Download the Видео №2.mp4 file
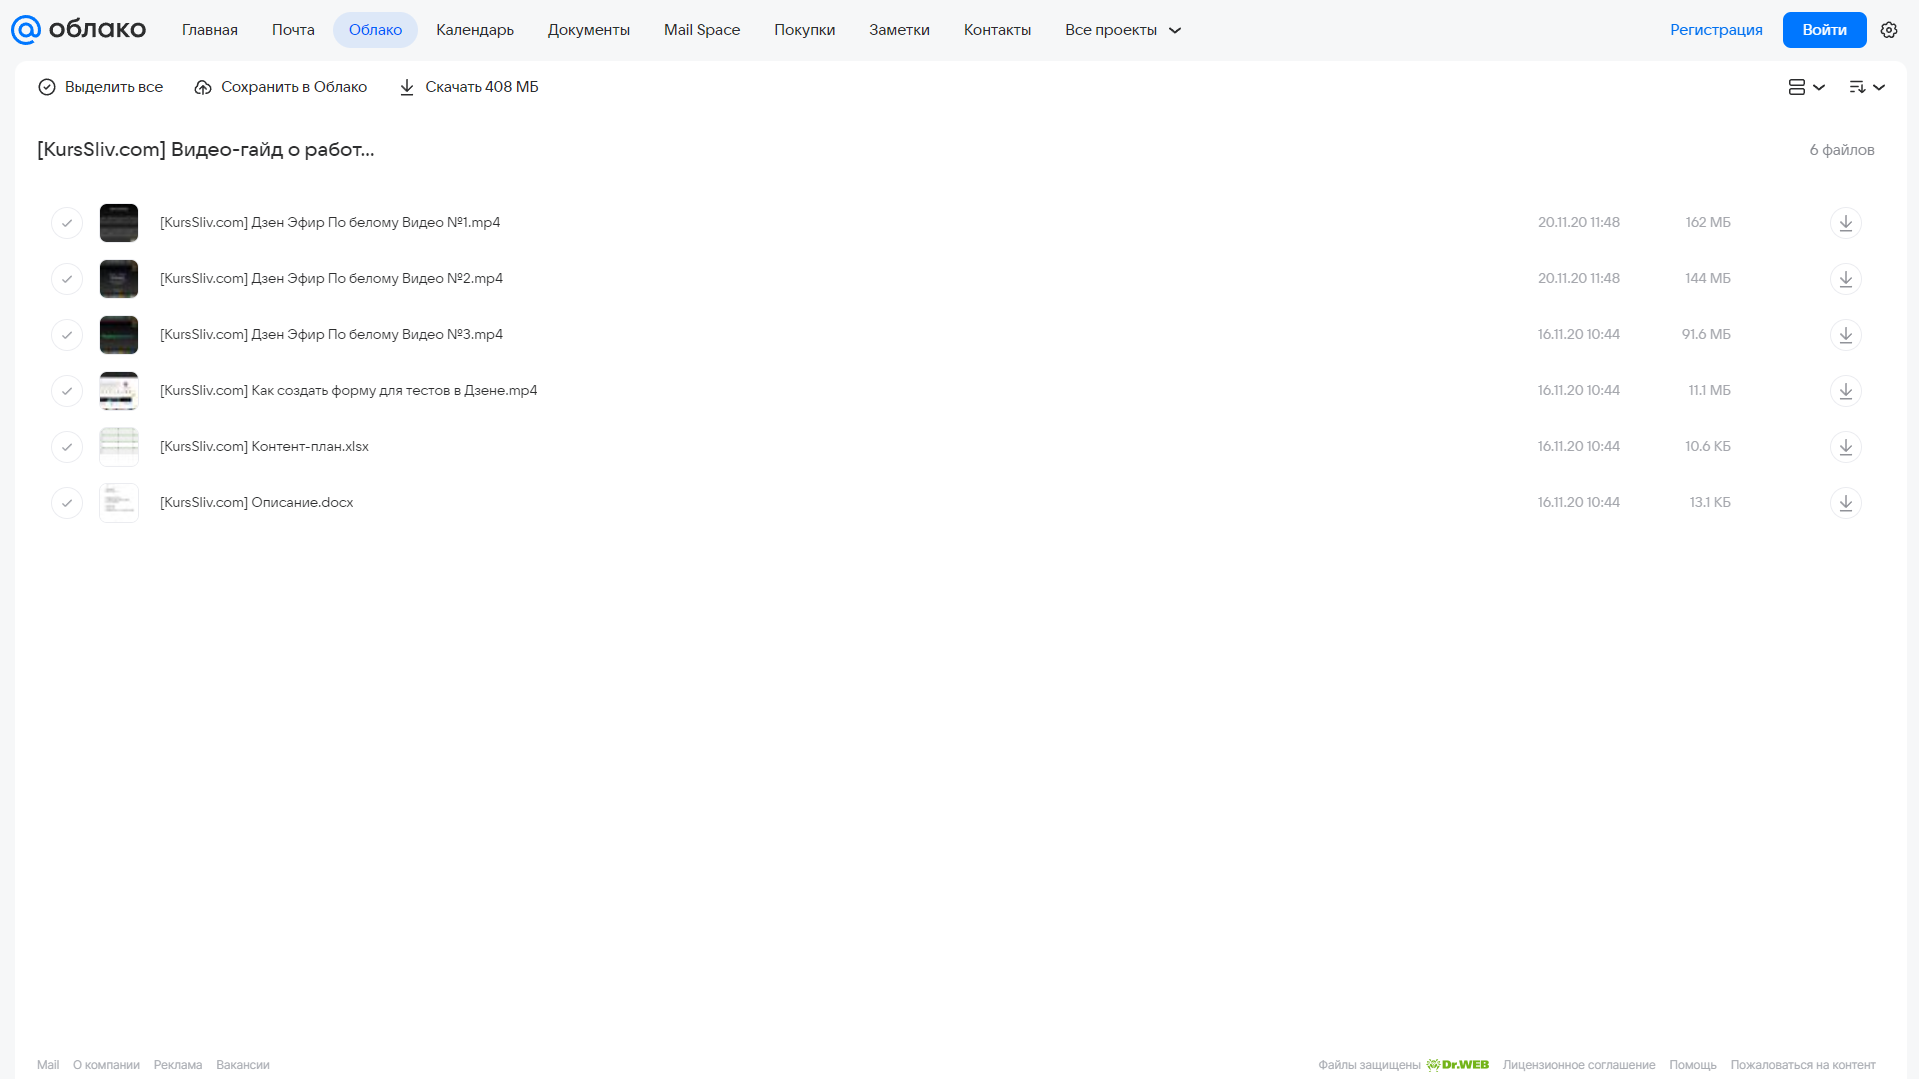Viewport: 1919px width, 1079px height. coord(1845,279)
